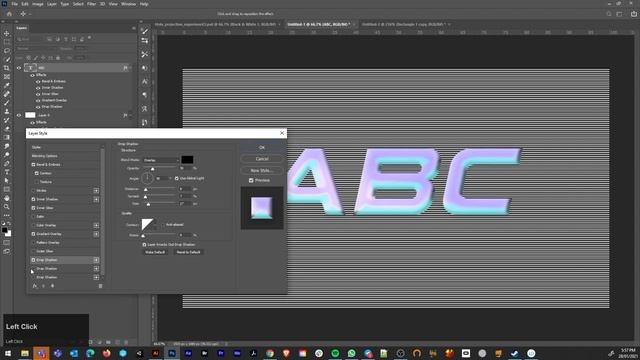640x360 pixels.
Task: Open the Image menu
Action: click(38, 4)
